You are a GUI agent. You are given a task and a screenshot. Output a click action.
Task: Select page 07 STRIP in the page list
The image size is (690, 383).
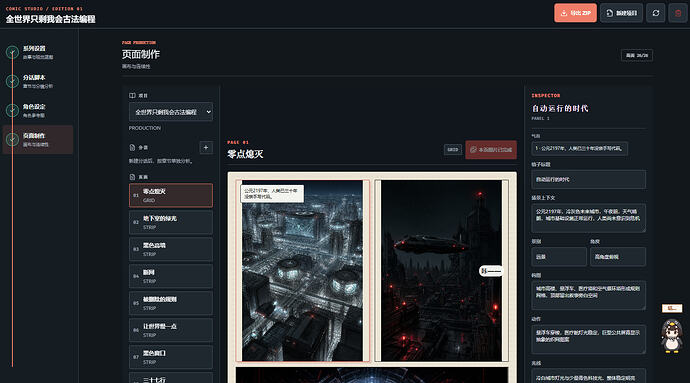tap(171, 357)
